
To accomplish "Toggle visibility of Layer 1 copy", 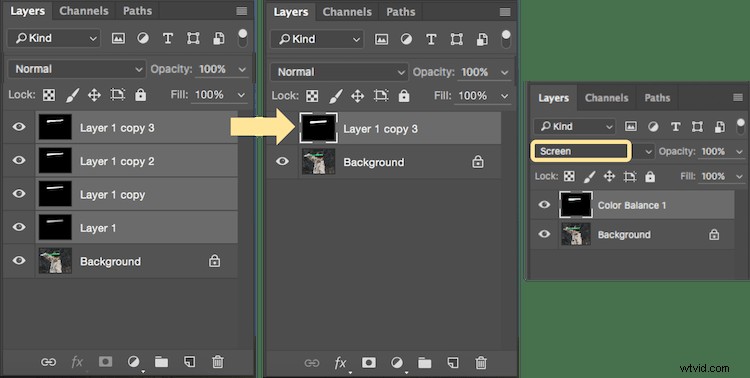I will tap(19, 193).
